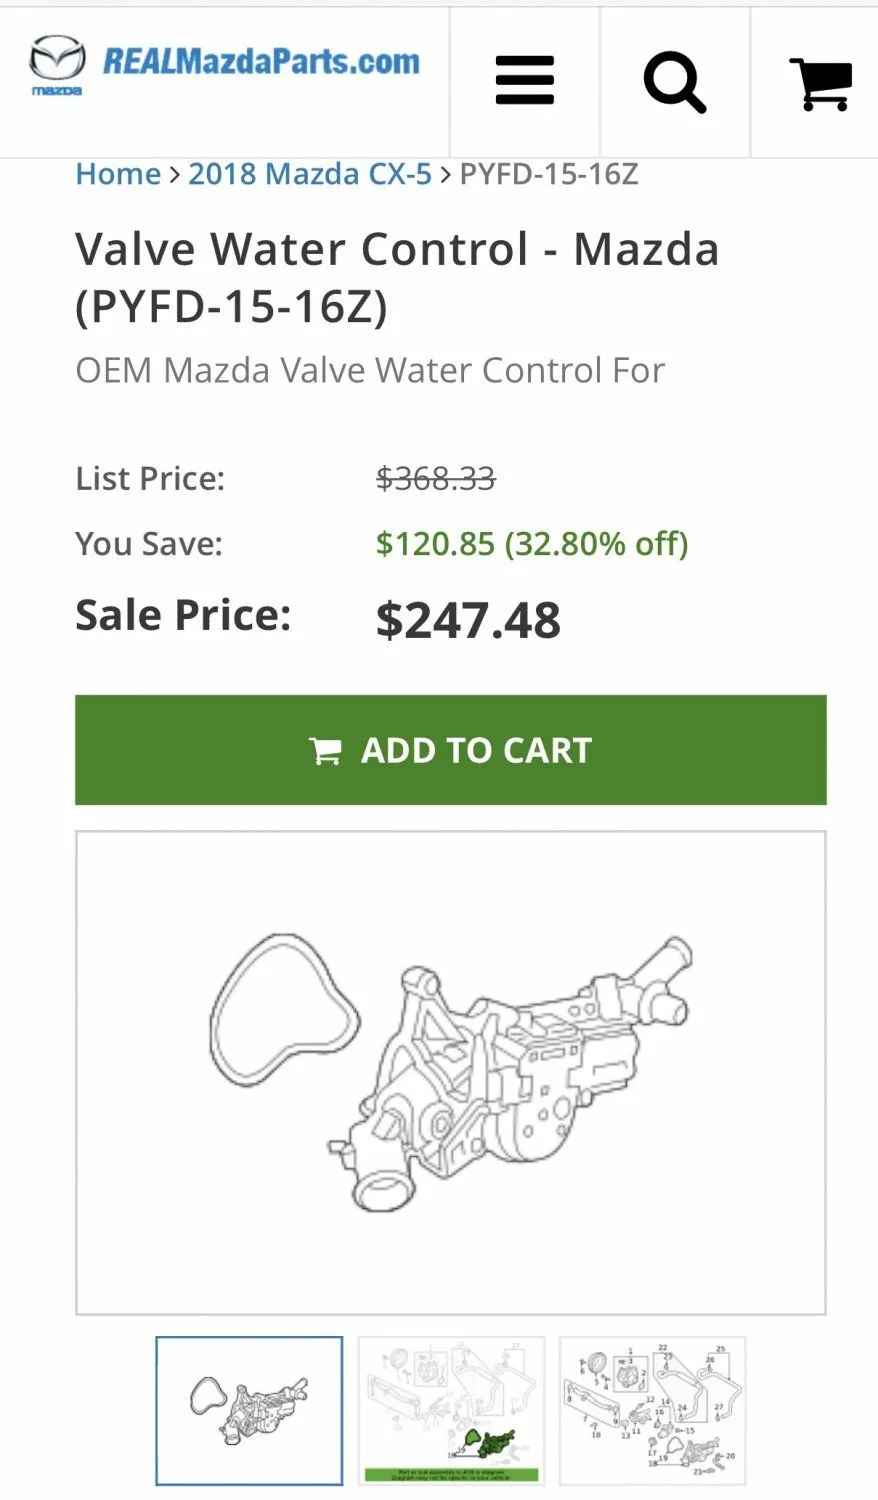Select first valve part thumbnail
Image resolution: width=878 pixels, height=1500 pixels.
click(x=249, y=1411)
